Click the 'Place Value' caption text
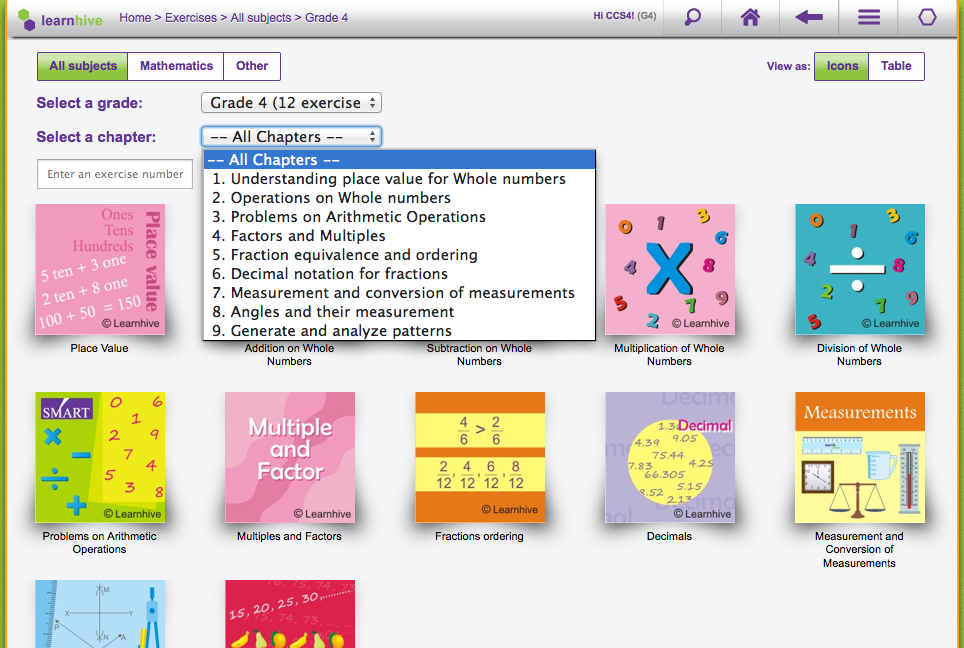Screen dimensions: 964x648 point(100,349)
